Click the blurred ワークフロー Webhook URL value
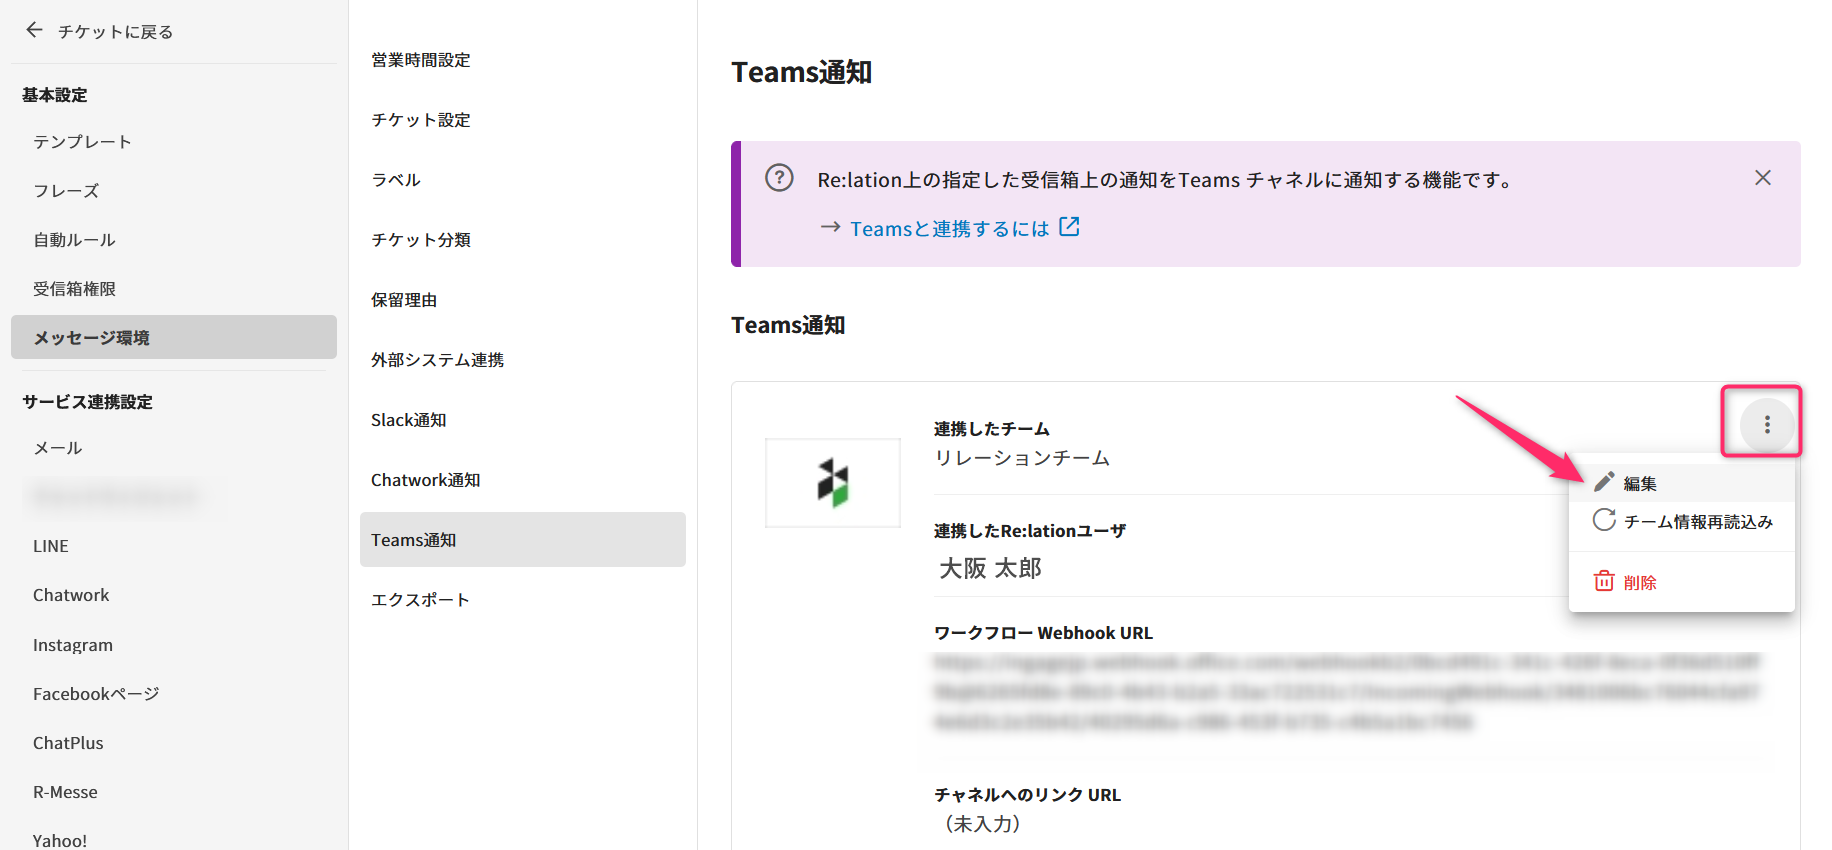Viewport: 1832px width, 850px height. 1347,692
